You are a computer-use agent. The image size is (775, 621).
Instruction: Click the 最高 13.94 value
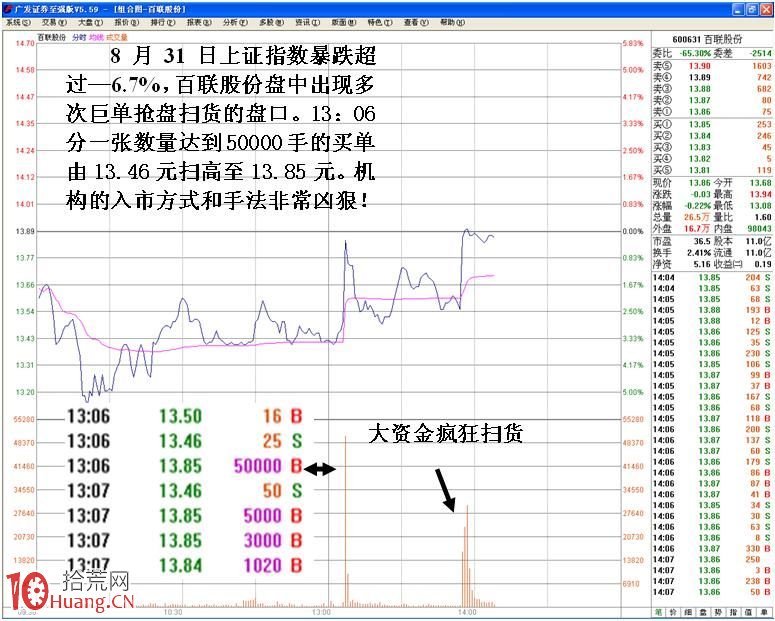click(x=761, y=194)
